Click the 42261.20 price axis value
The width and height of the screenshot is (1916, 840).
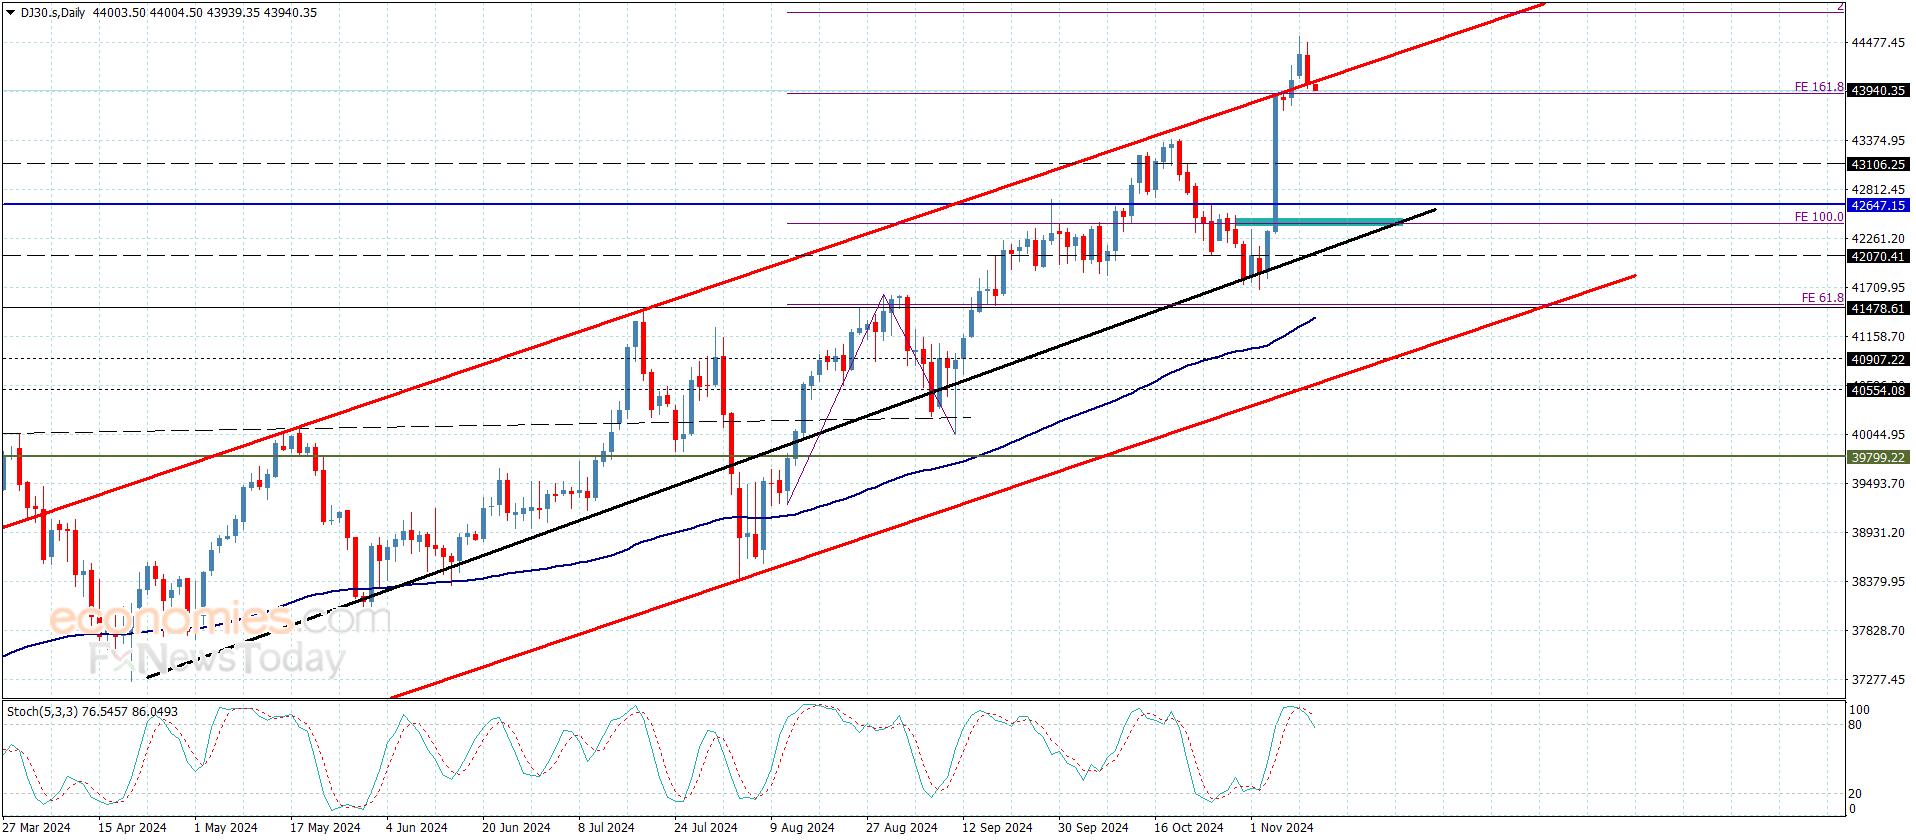pos(1878,239)
